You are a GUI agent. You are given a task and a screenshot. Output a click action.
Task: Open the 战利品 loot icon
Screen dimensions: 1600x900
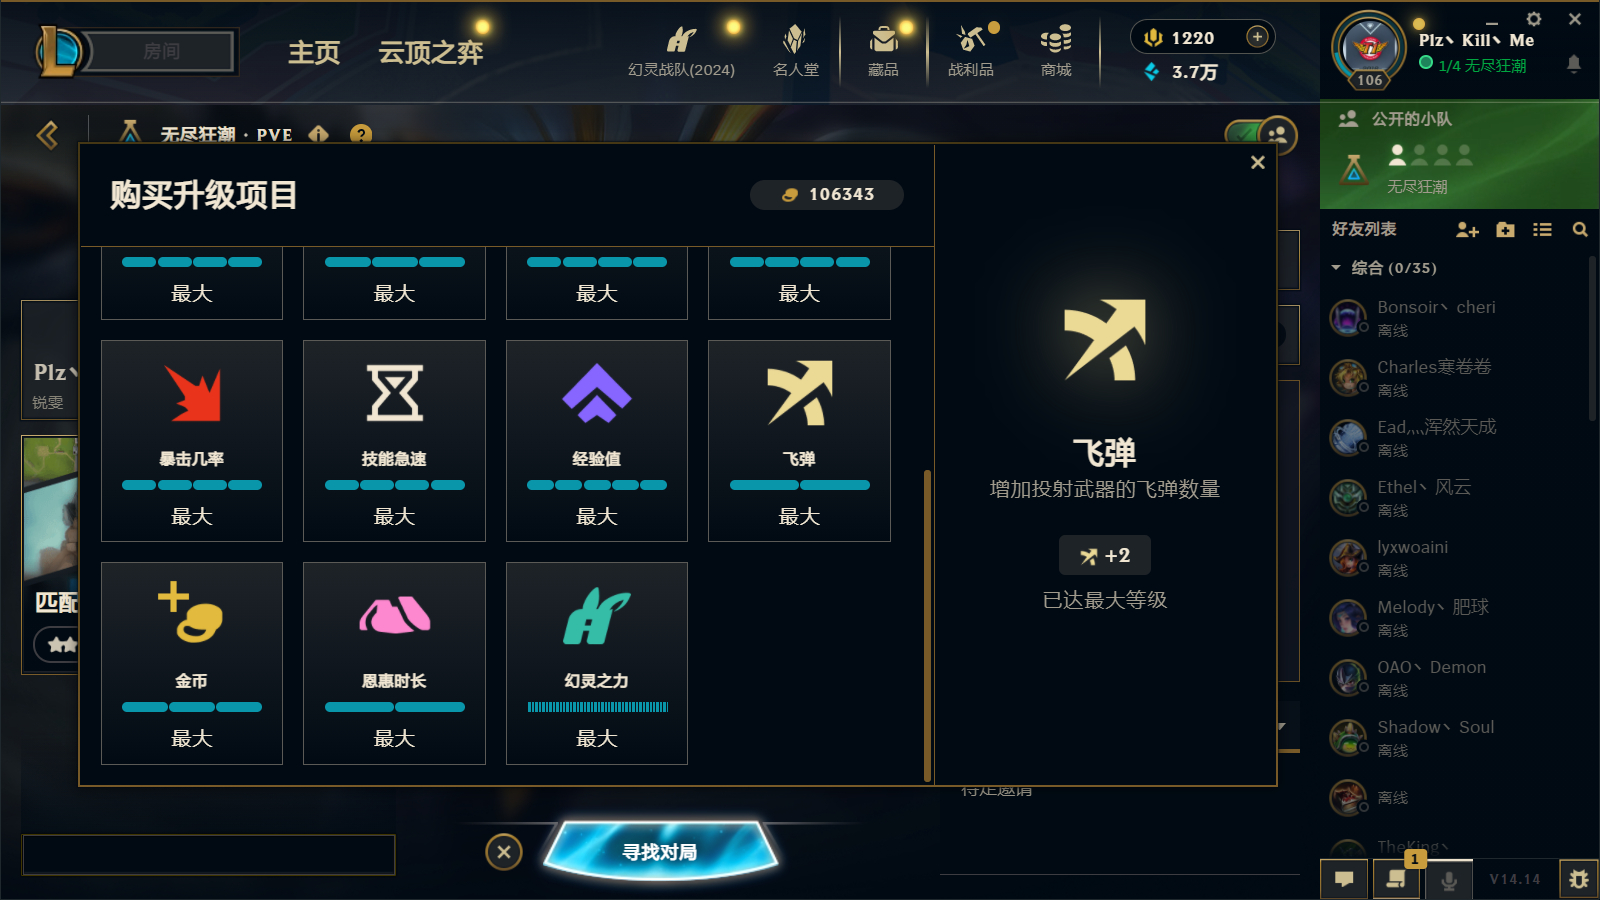click(x=971, y=50)
